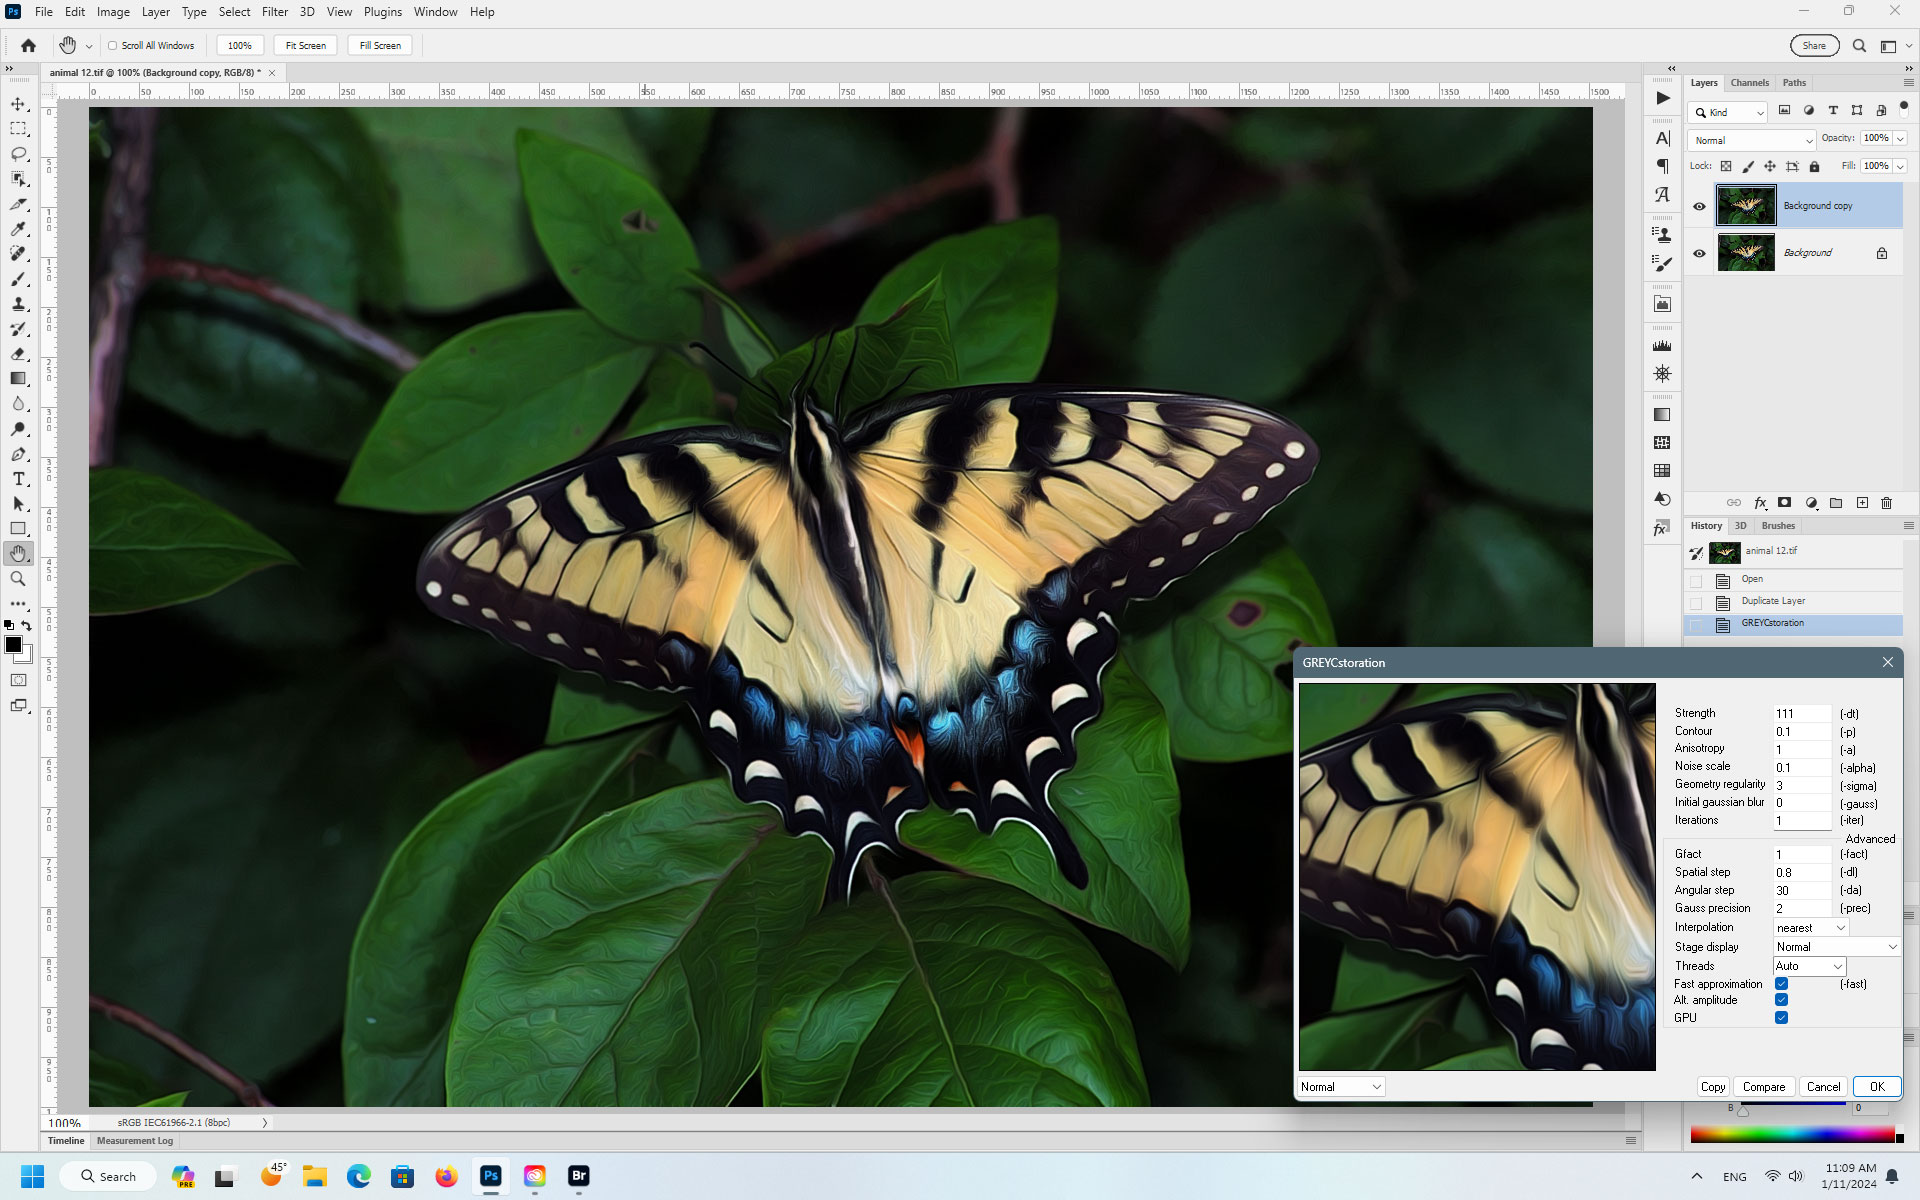The width and height of the screenshot is (1920, 1200).
Task: Click the delete layer trash icon
Action: (x=1887, y=503)
